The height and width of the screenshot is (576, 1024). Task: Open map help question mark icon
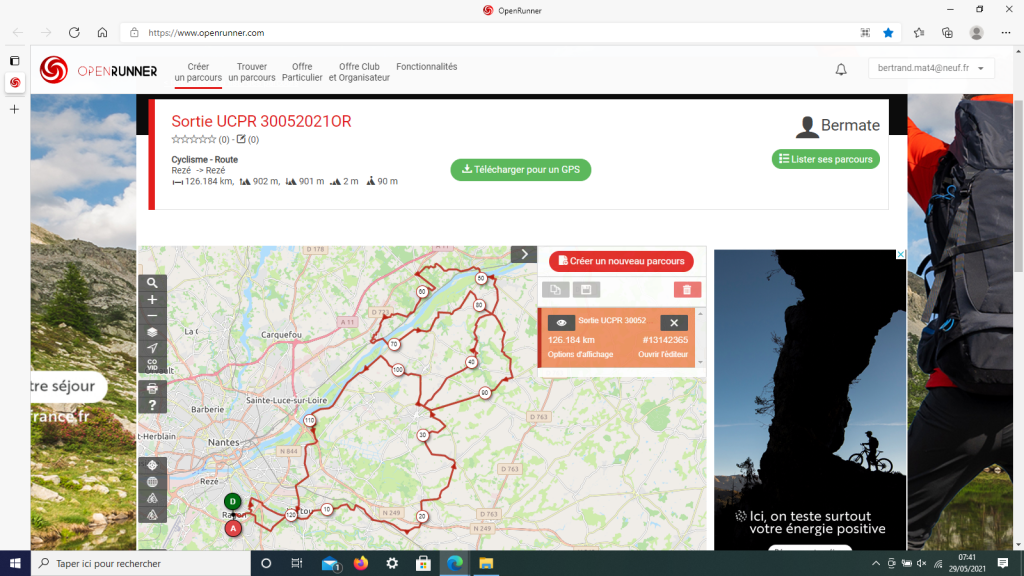[x=152, y=405]
